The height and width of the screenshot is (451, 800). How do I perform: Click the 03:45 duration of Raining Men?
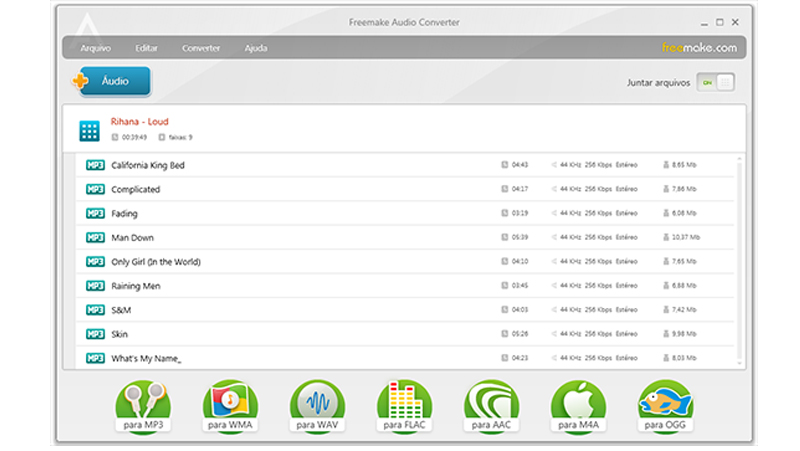pos(520,286)
